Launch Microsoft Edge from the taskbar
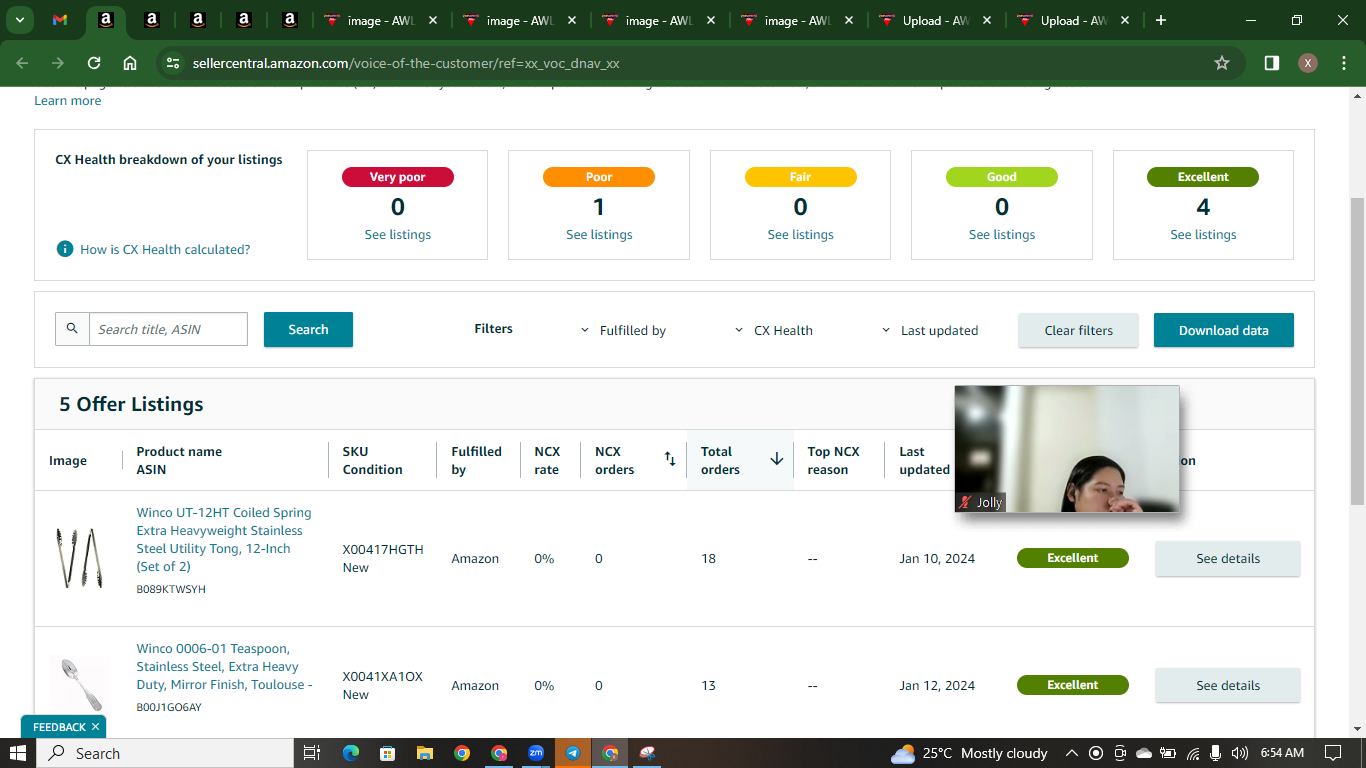 click(x=350, y=753)
